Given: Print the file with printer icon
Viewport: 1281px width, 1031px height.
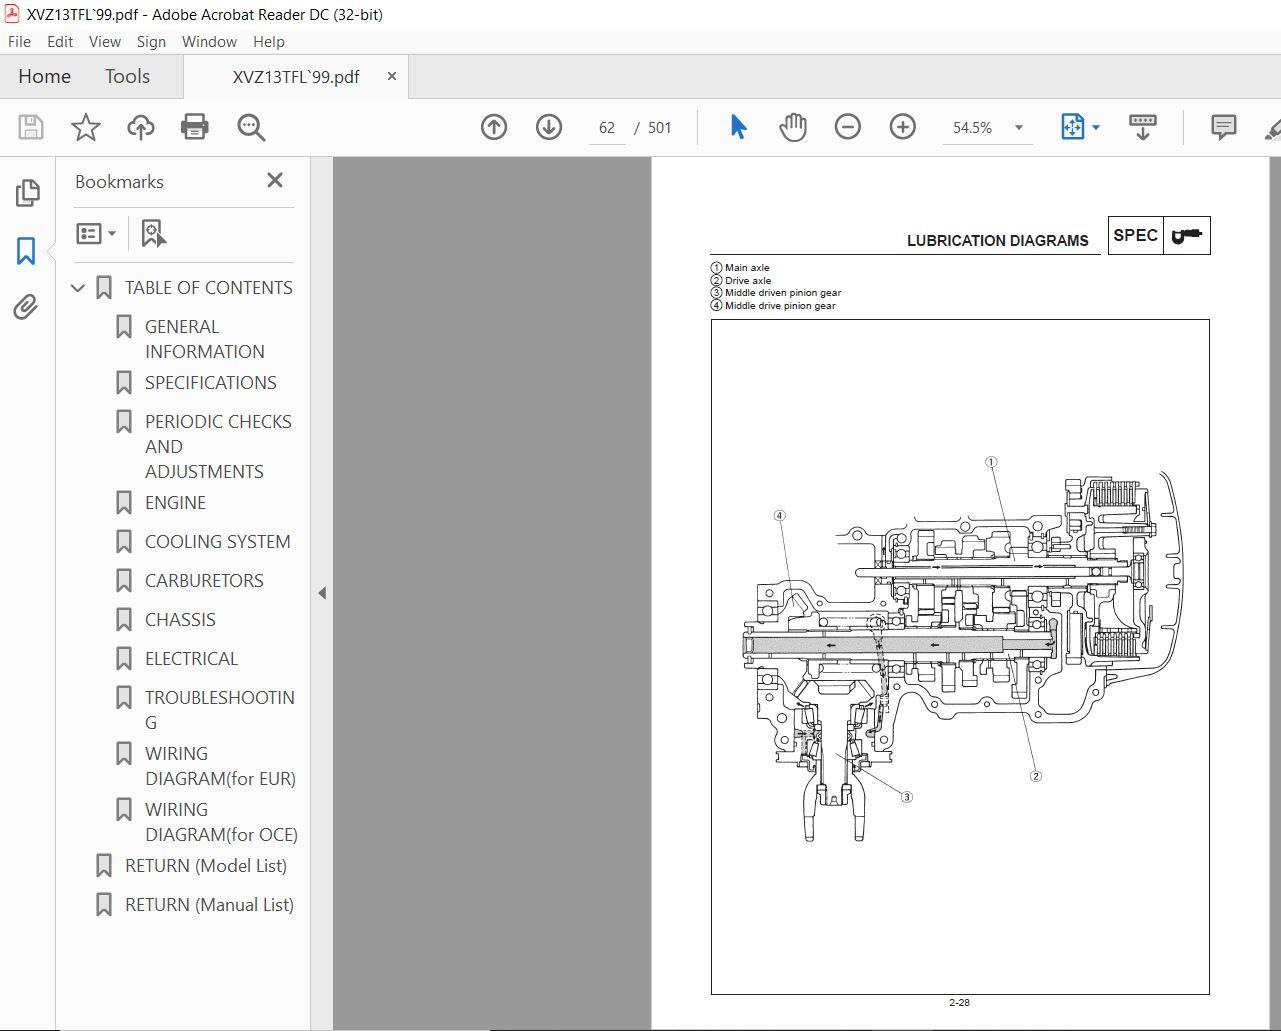Looking at the screenshot, I should coord(195,127).
